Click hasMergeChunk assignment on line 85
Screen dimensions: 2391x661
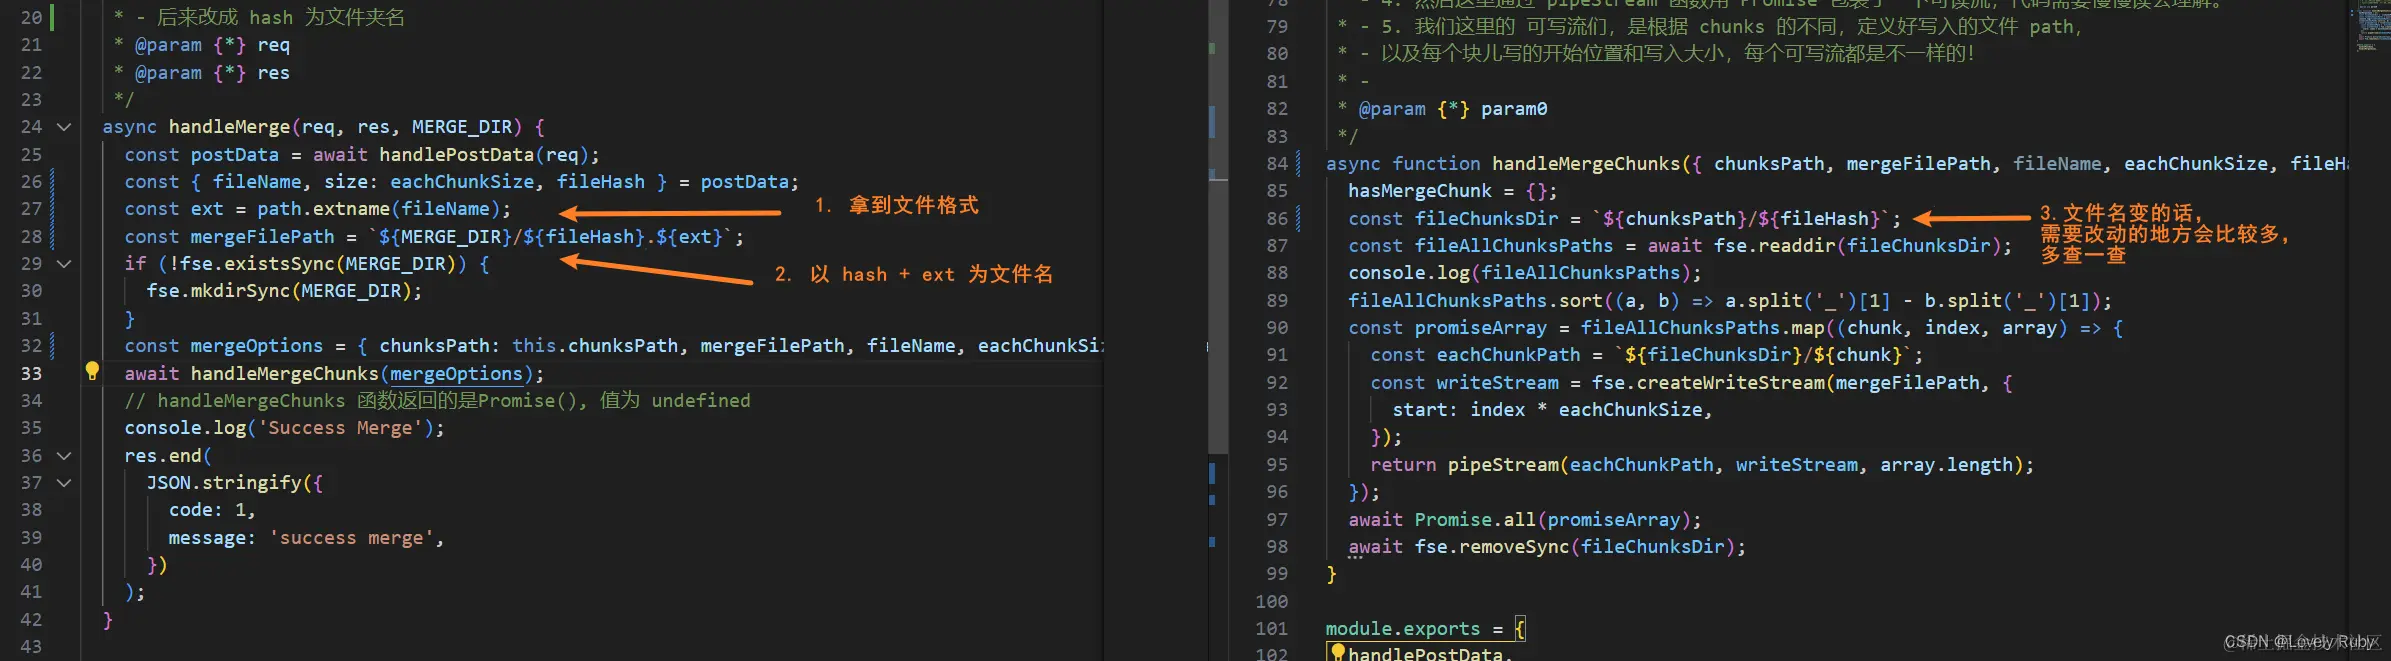tap(1451, 191)
